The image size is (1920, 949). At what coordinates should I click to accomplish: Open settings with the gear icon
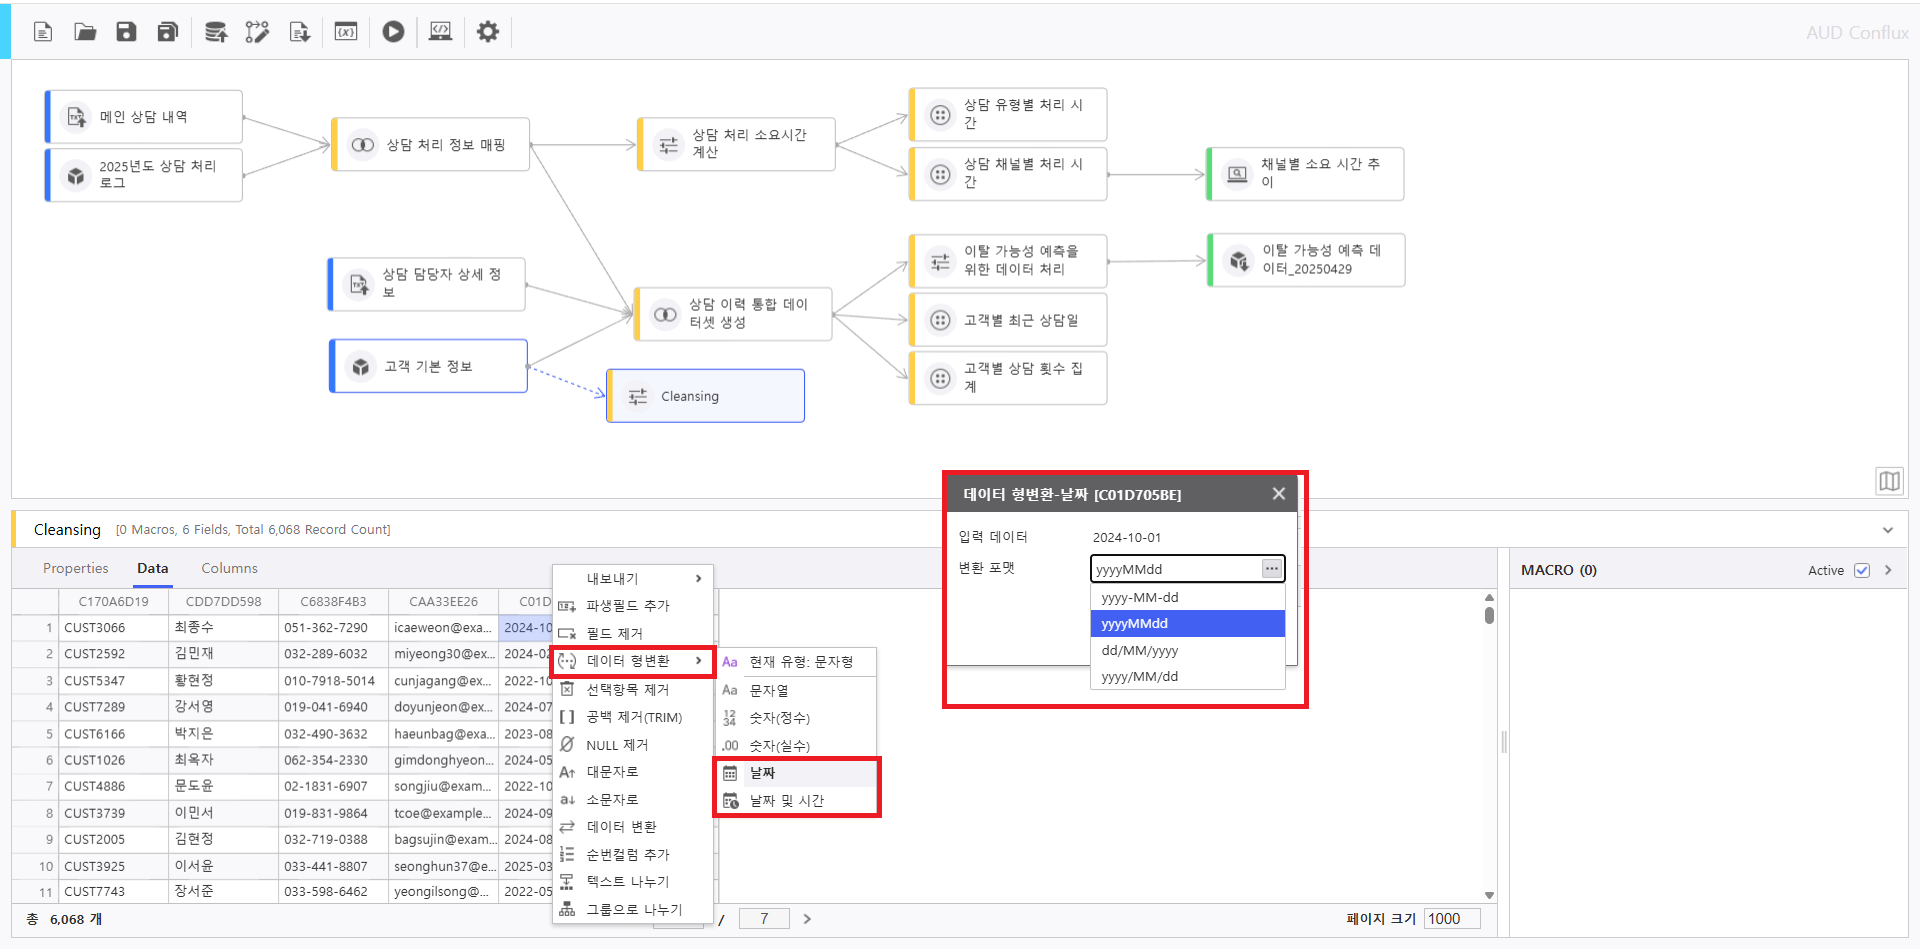[x=488, y=32]
